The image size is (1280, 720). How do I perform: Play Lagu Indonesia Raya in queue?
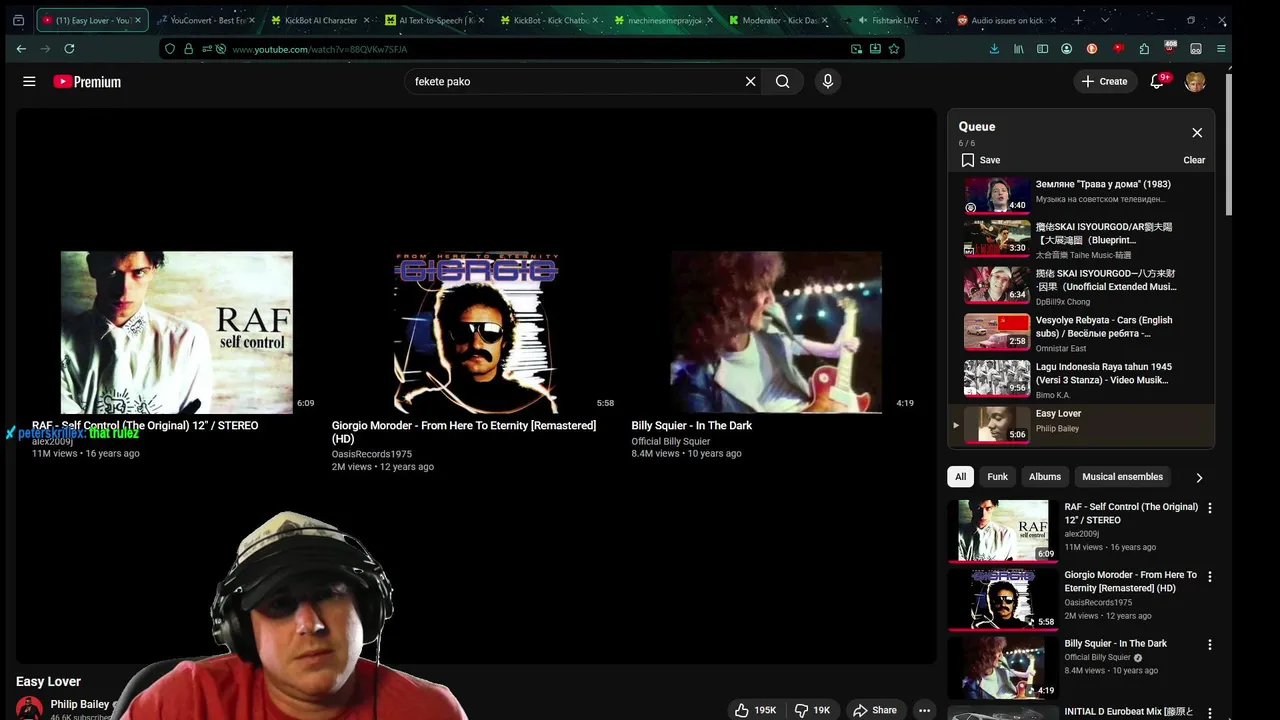(1081, 381)
